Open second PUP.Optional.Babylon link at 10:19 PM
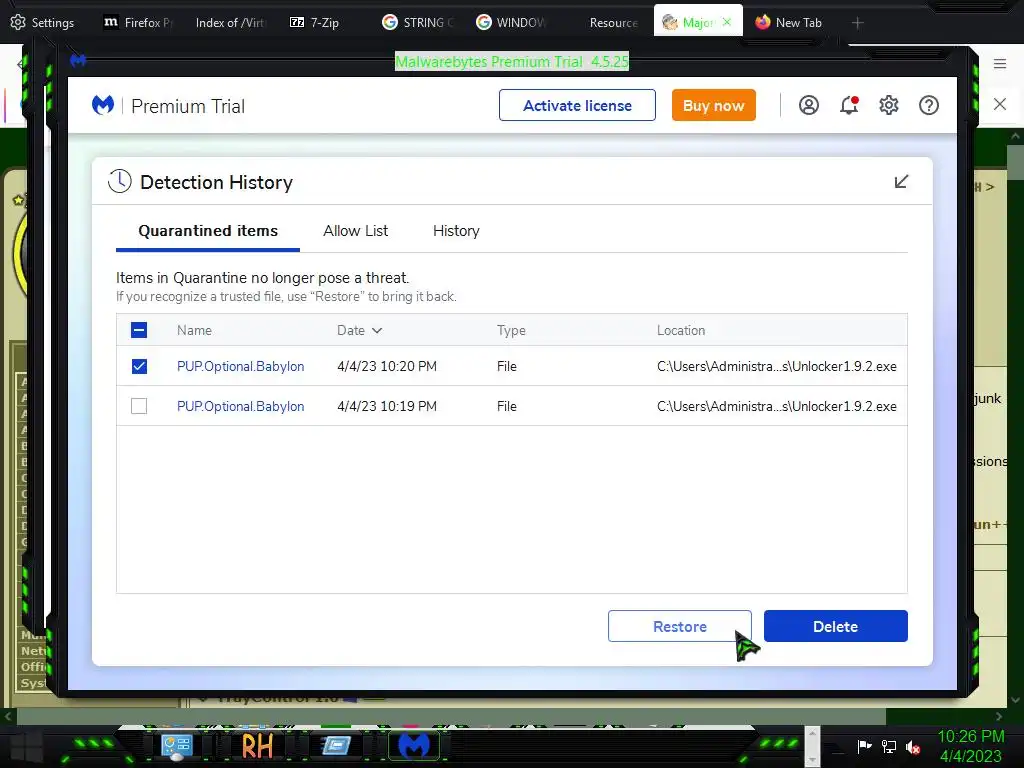 [x=240, y=406]
